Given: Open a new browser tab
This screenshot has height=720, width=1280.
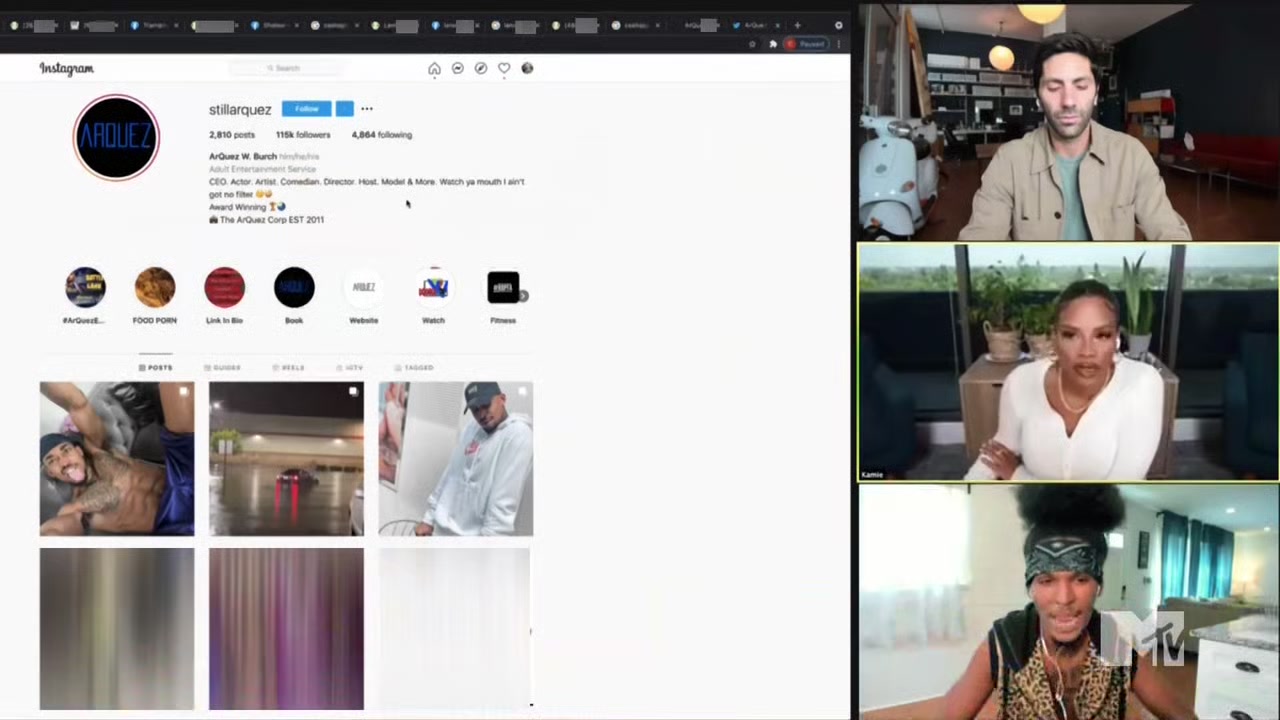Looking at the screenshot, I should [797, 25].
